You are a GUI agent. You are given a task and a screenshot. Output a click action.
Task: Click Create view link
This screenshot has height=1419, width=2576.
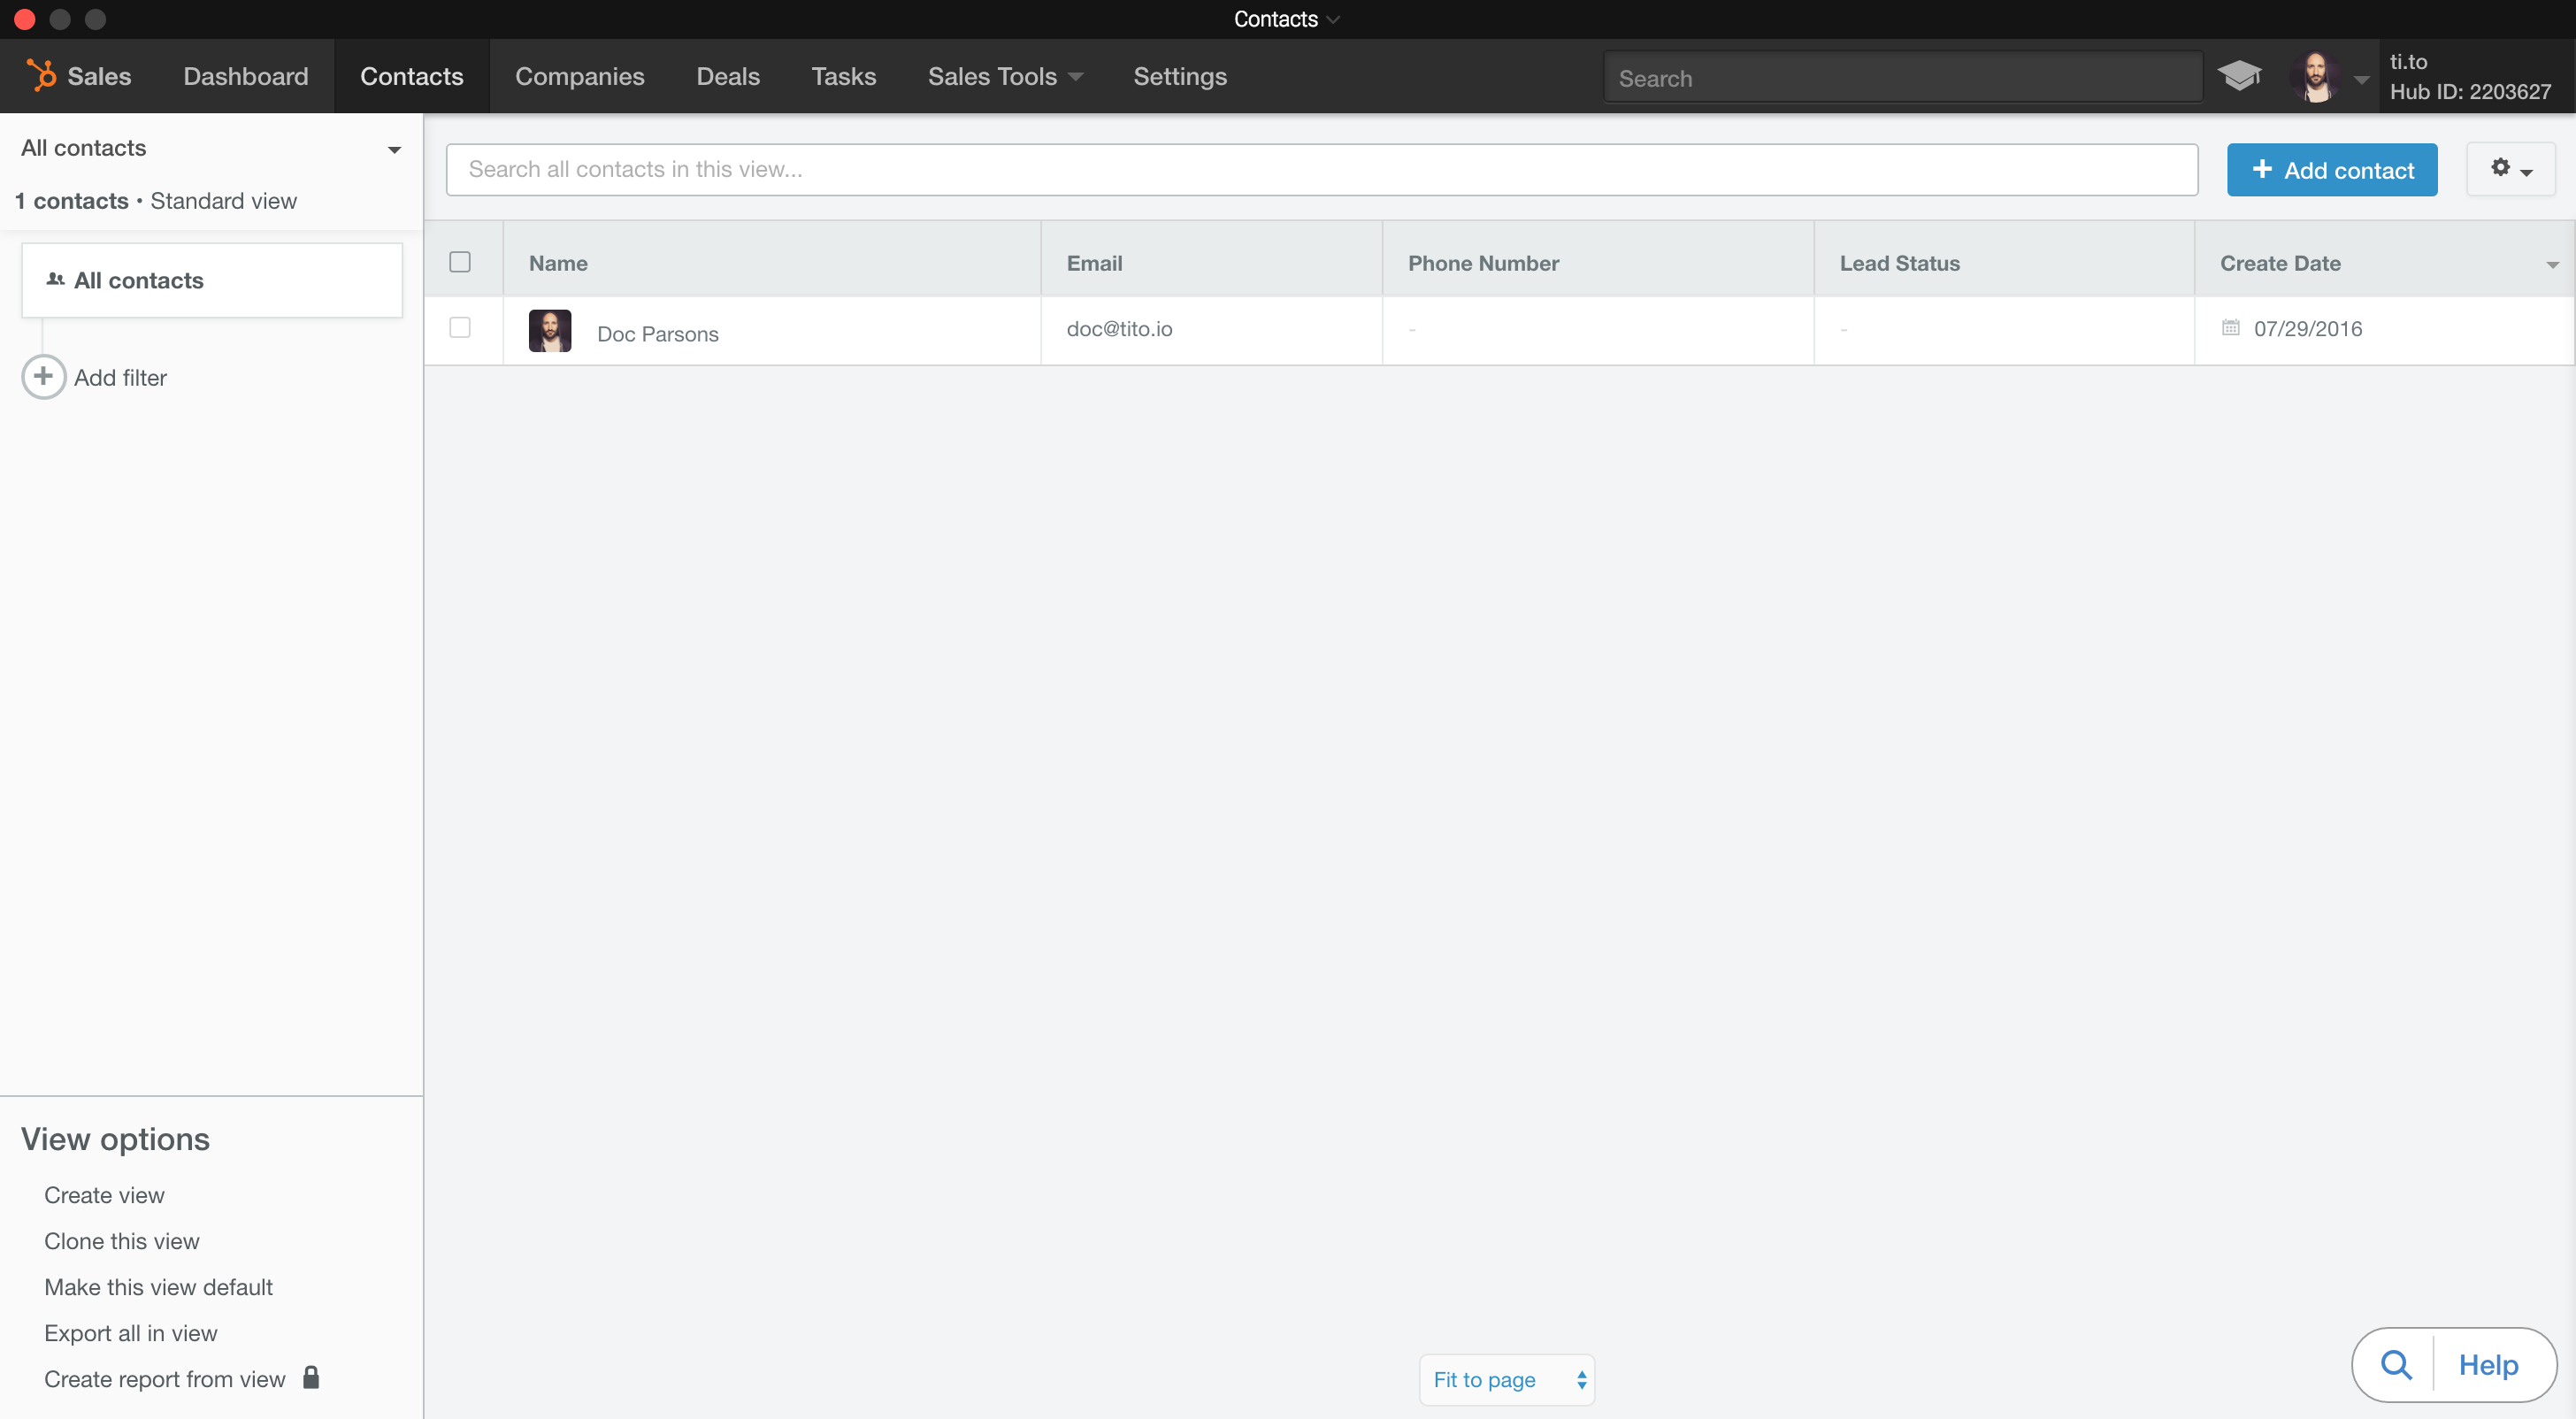[x=104, y=1195]
